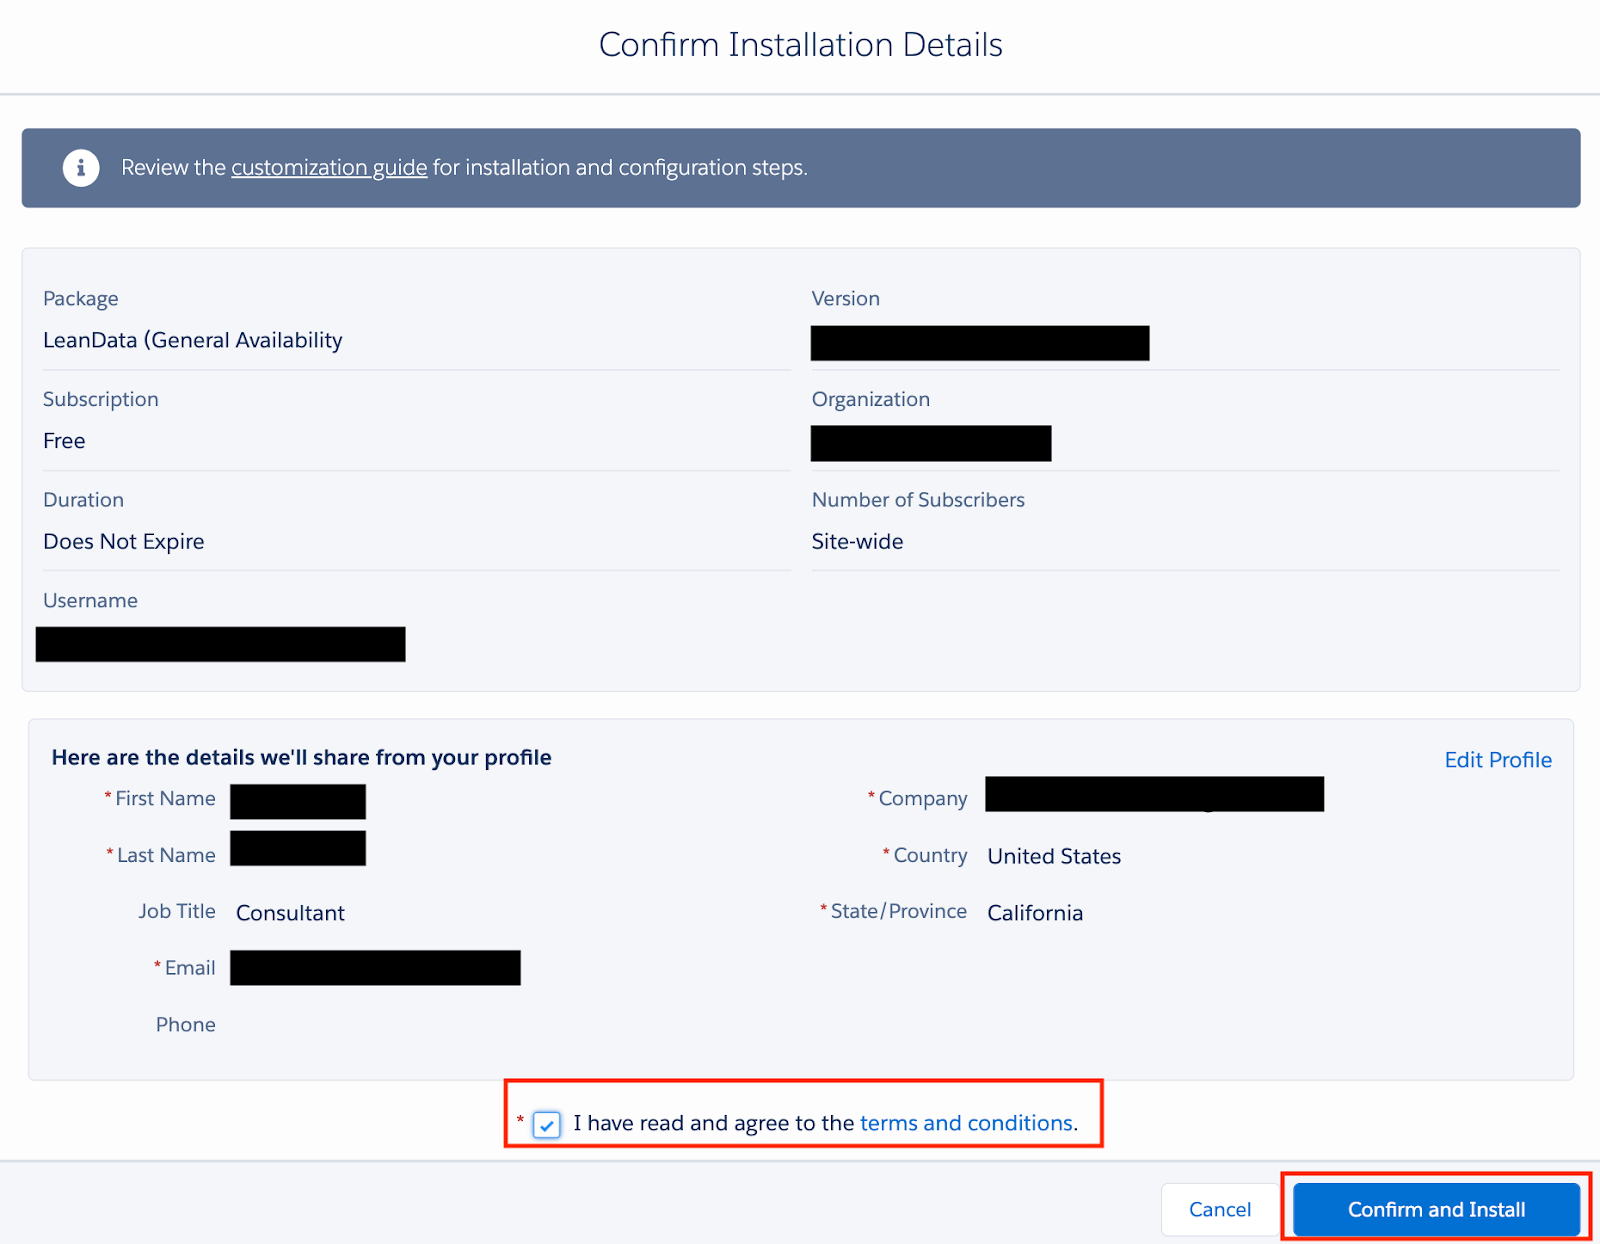Click the redacted Version value
Viewport: 1600px width, 1244px height.
click(979, 343)
